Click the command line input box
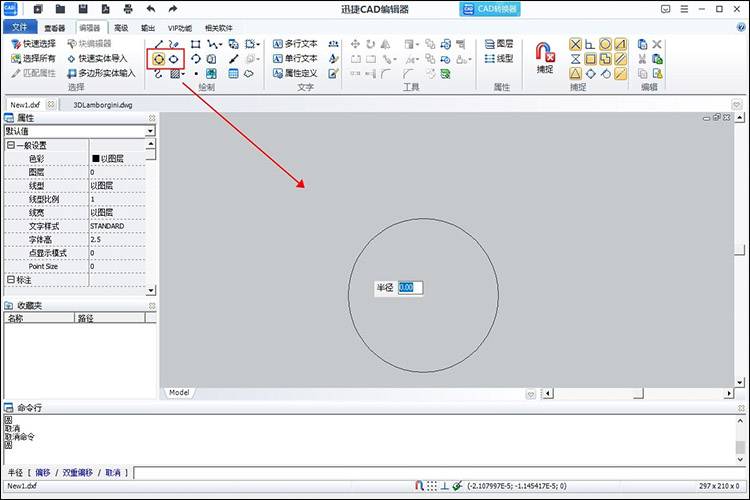 (440, 473)
